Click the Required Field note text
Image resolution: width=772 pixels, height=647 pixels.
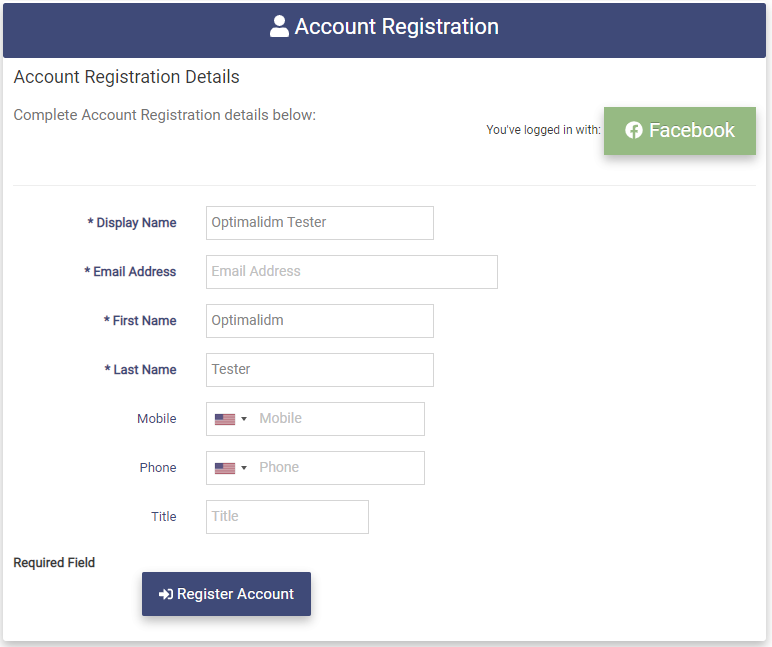pyautogui.click(x=54, y=563)
